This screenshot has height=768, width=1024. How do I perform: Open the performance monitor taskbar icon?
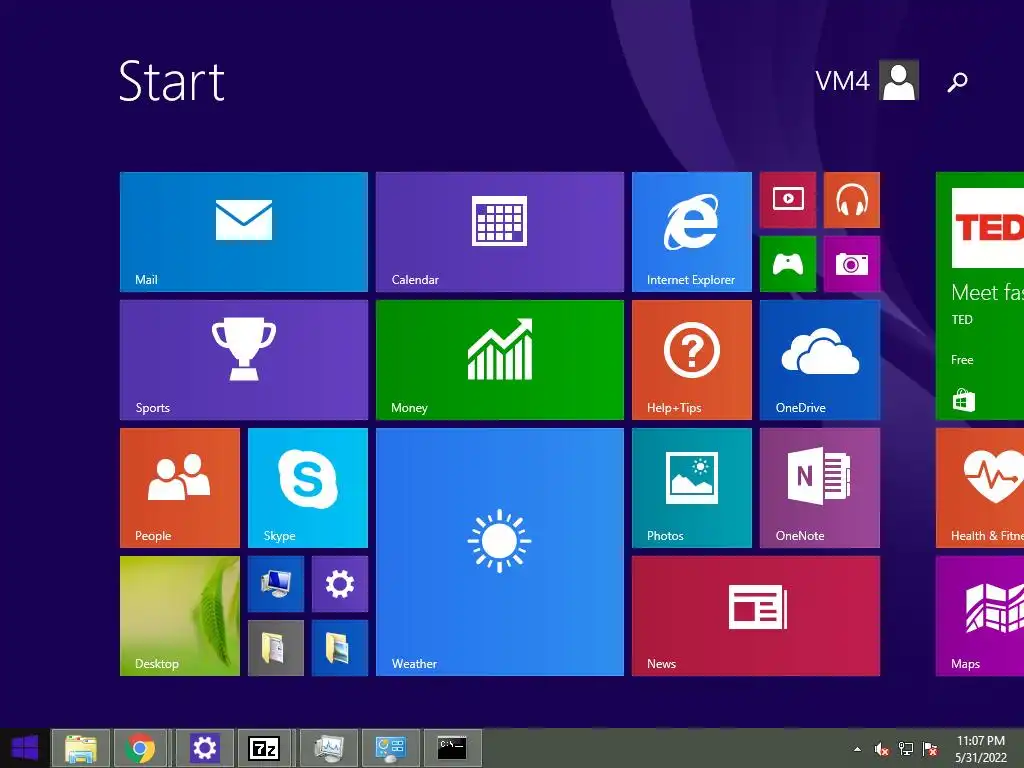[328, 748]
